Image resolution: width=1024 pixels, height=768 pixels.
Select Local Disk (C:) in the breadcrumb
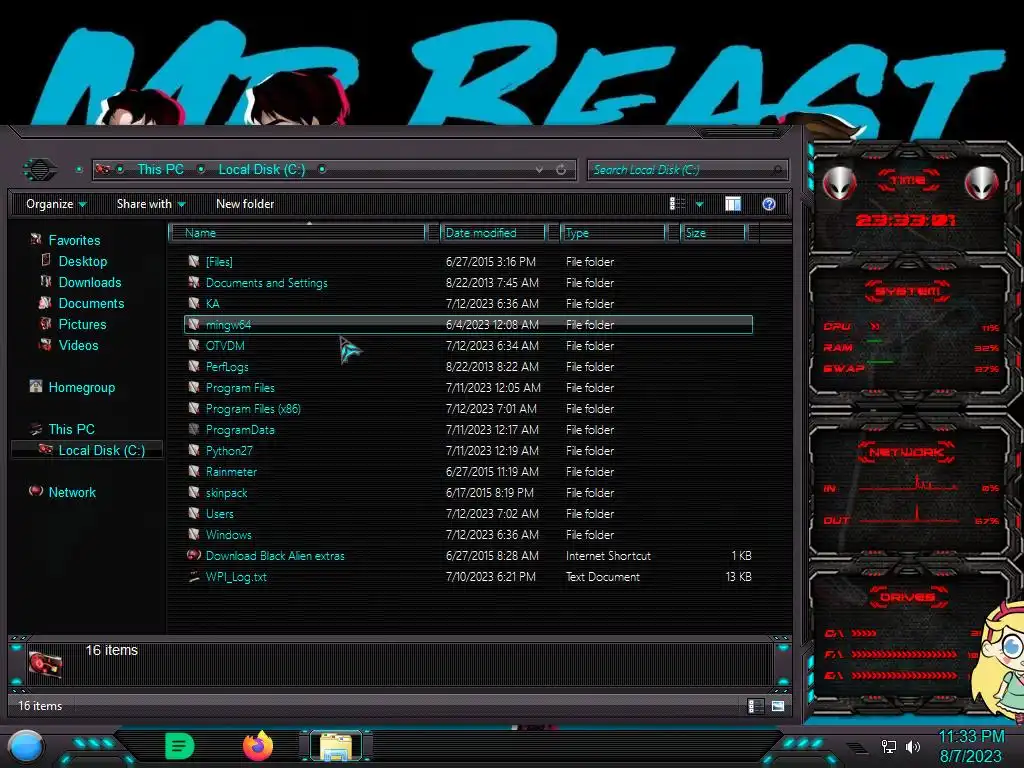click(x=261, y=169)
